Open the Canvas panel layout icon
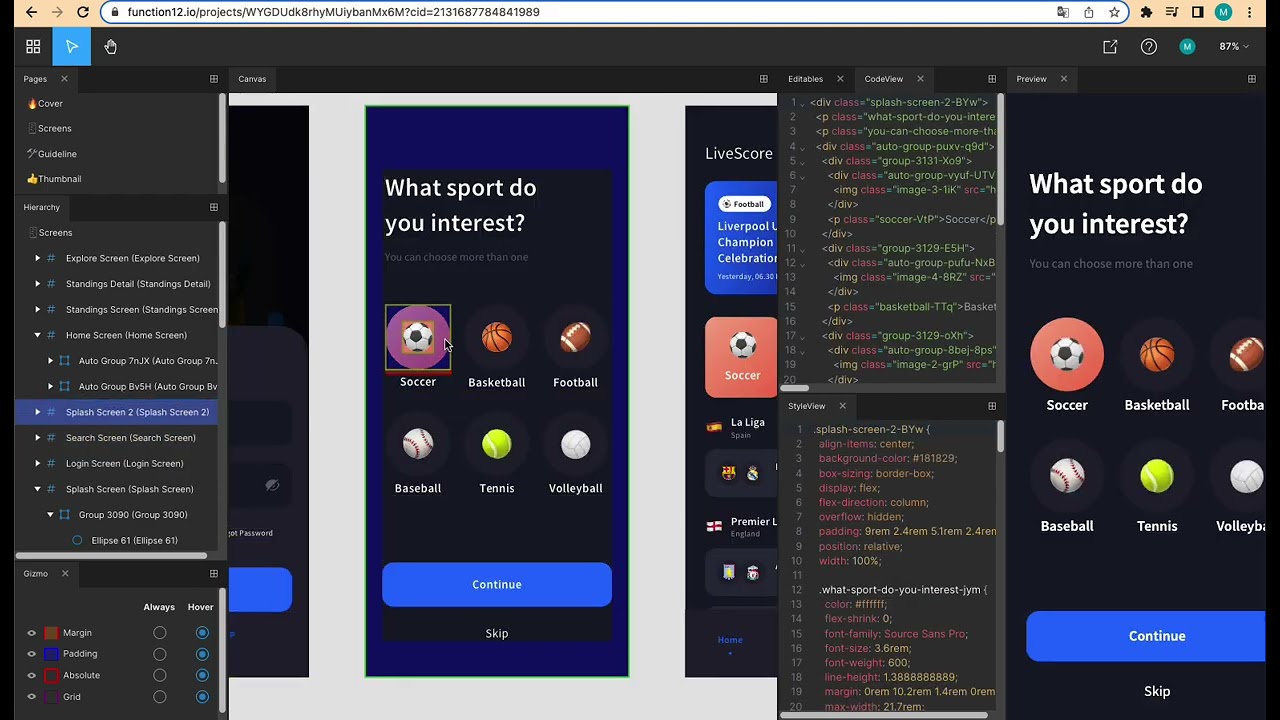1280x720 pixels. tap(763, 79)
